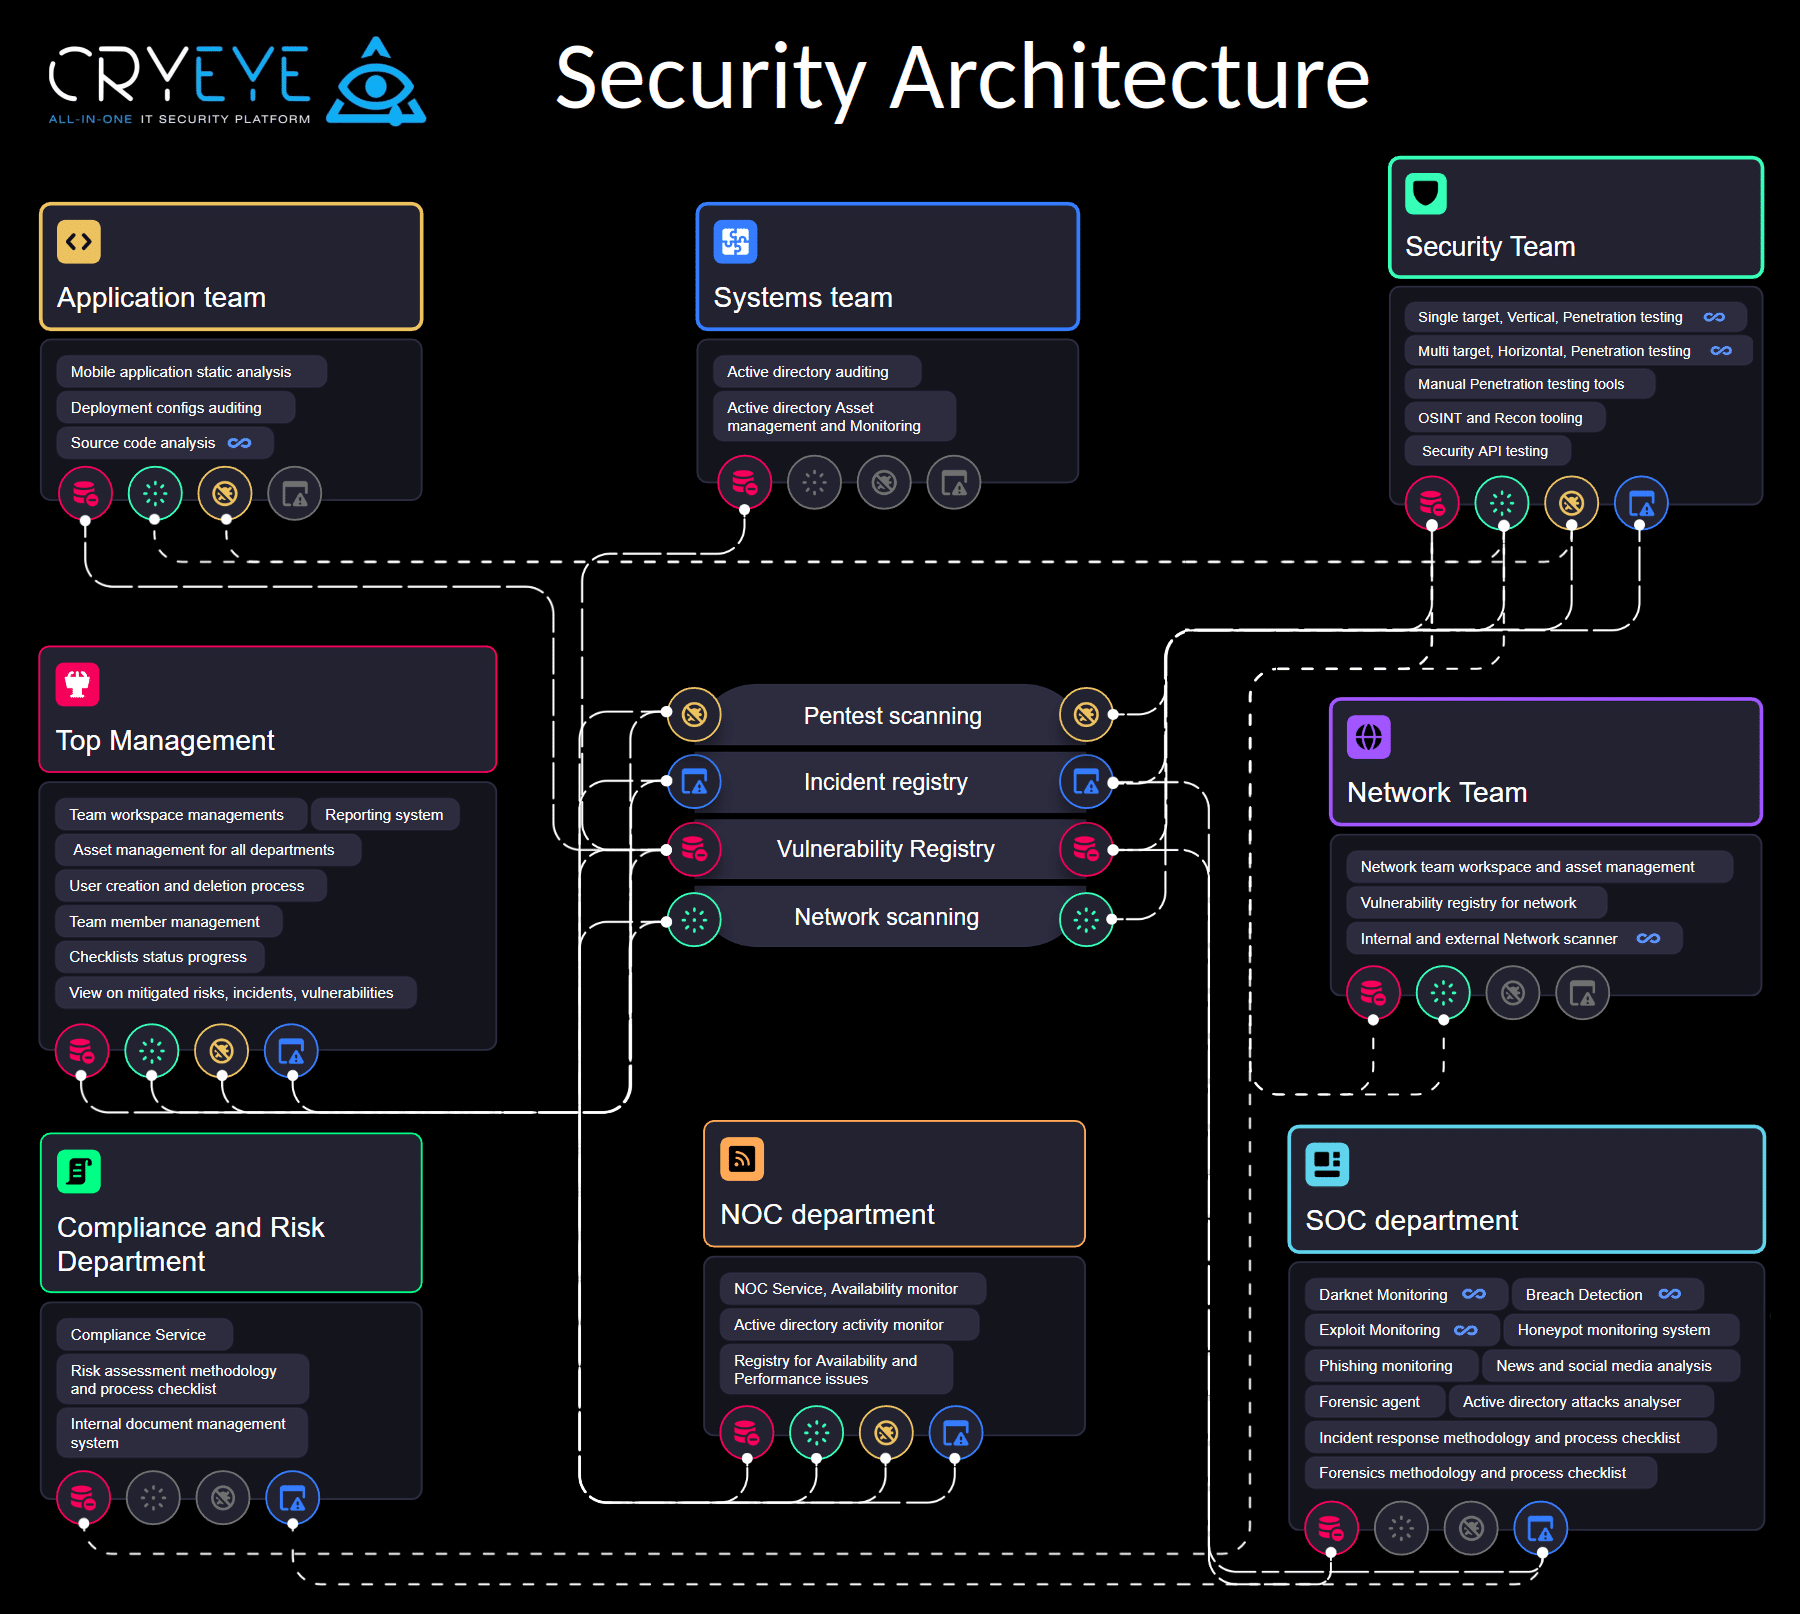Click the Network Team globe icon

[x=1368, y=738]
